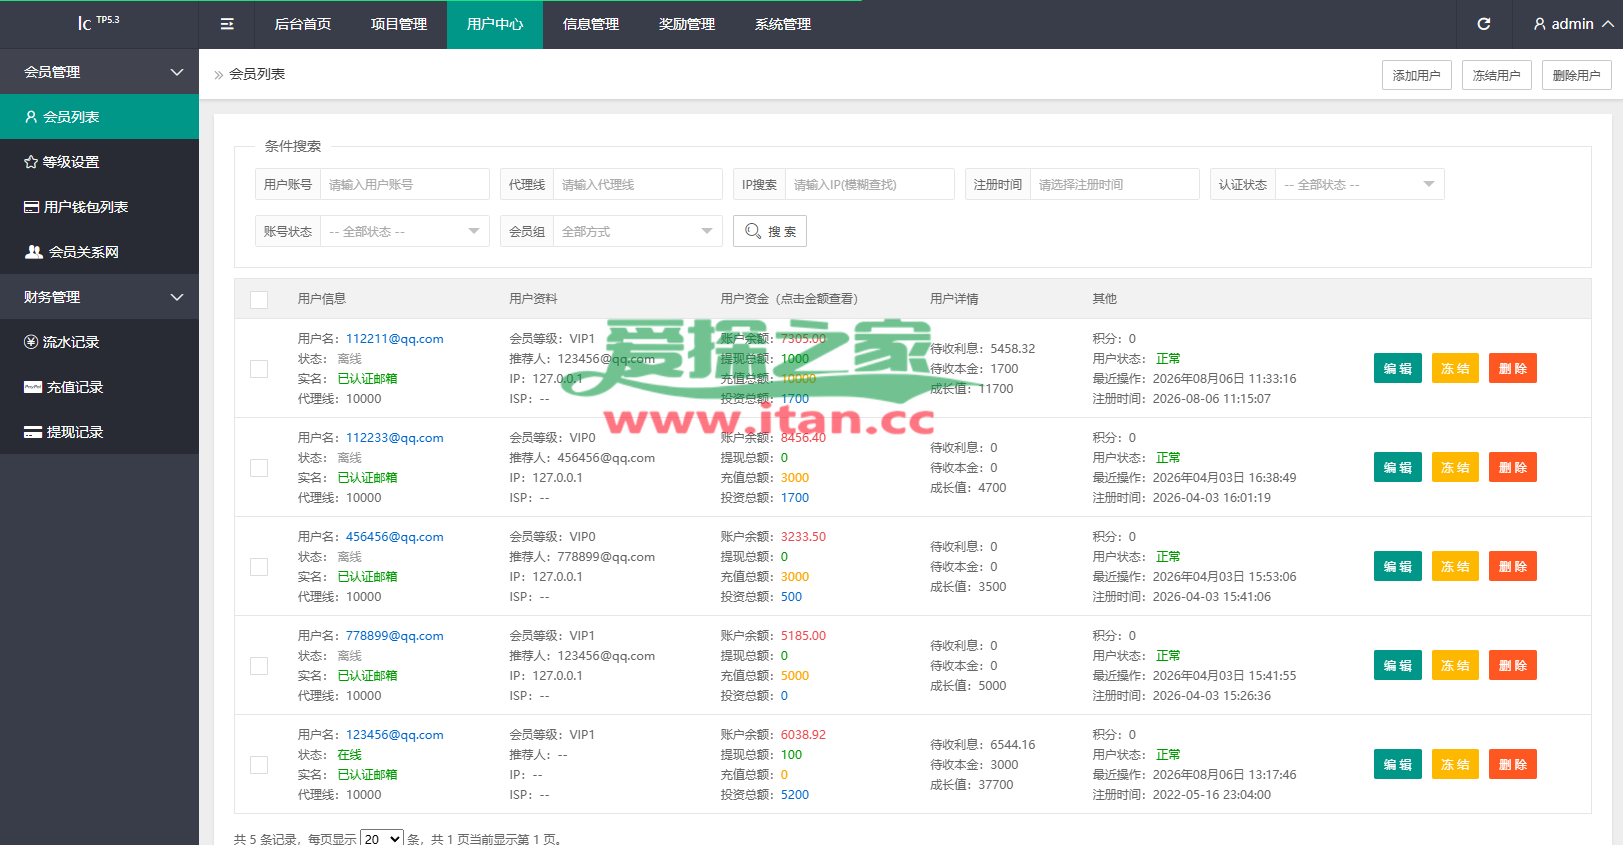The height and width of the screenshot is (845, 1623).
Task: Open 会员关系网 in sidebar
Action: pyautogui.click(x=99, y=252)
